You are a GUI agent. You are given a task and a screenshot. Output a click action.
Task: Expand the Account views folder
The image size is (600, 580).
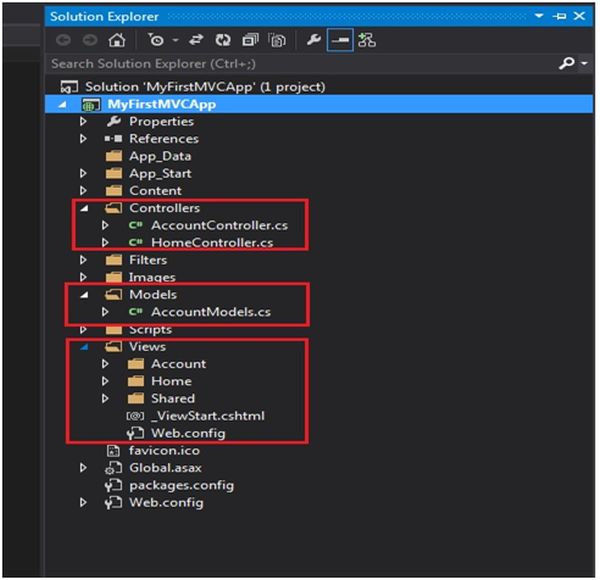[105, 364]
